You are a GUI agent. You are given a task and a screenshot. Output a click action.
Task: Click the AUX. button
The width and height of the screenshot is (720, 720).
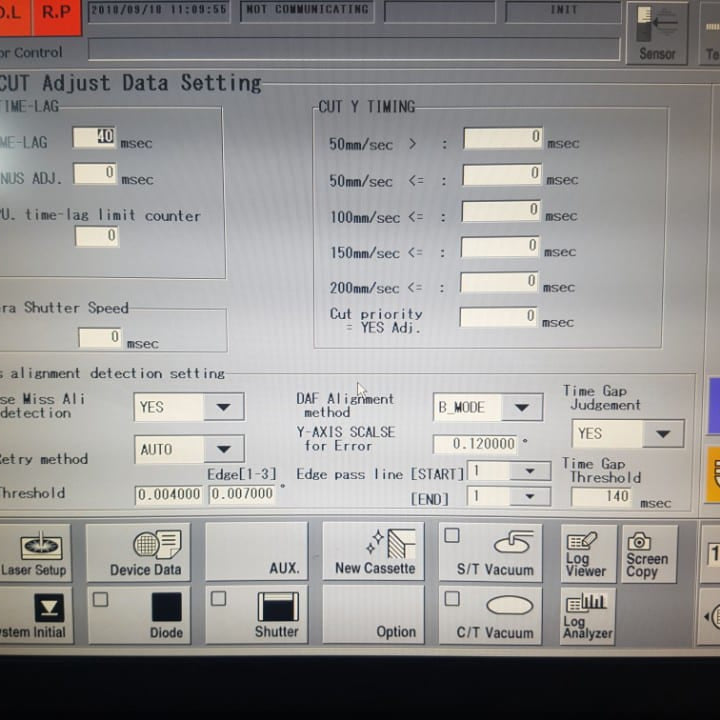pos(256,552)
